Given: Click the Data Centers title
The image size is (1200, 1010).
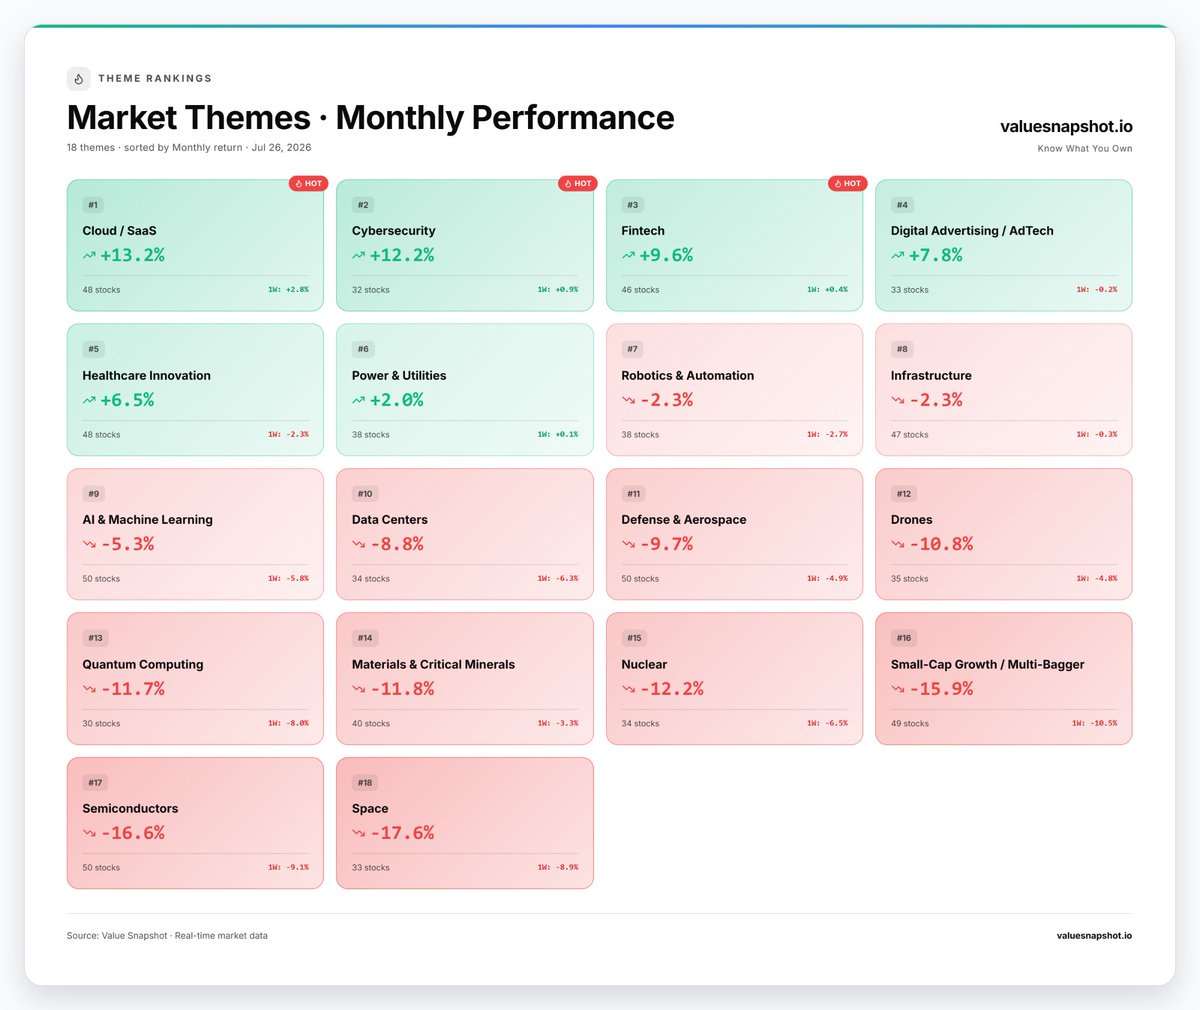Looking at the screenshot, I should [389, 520].
